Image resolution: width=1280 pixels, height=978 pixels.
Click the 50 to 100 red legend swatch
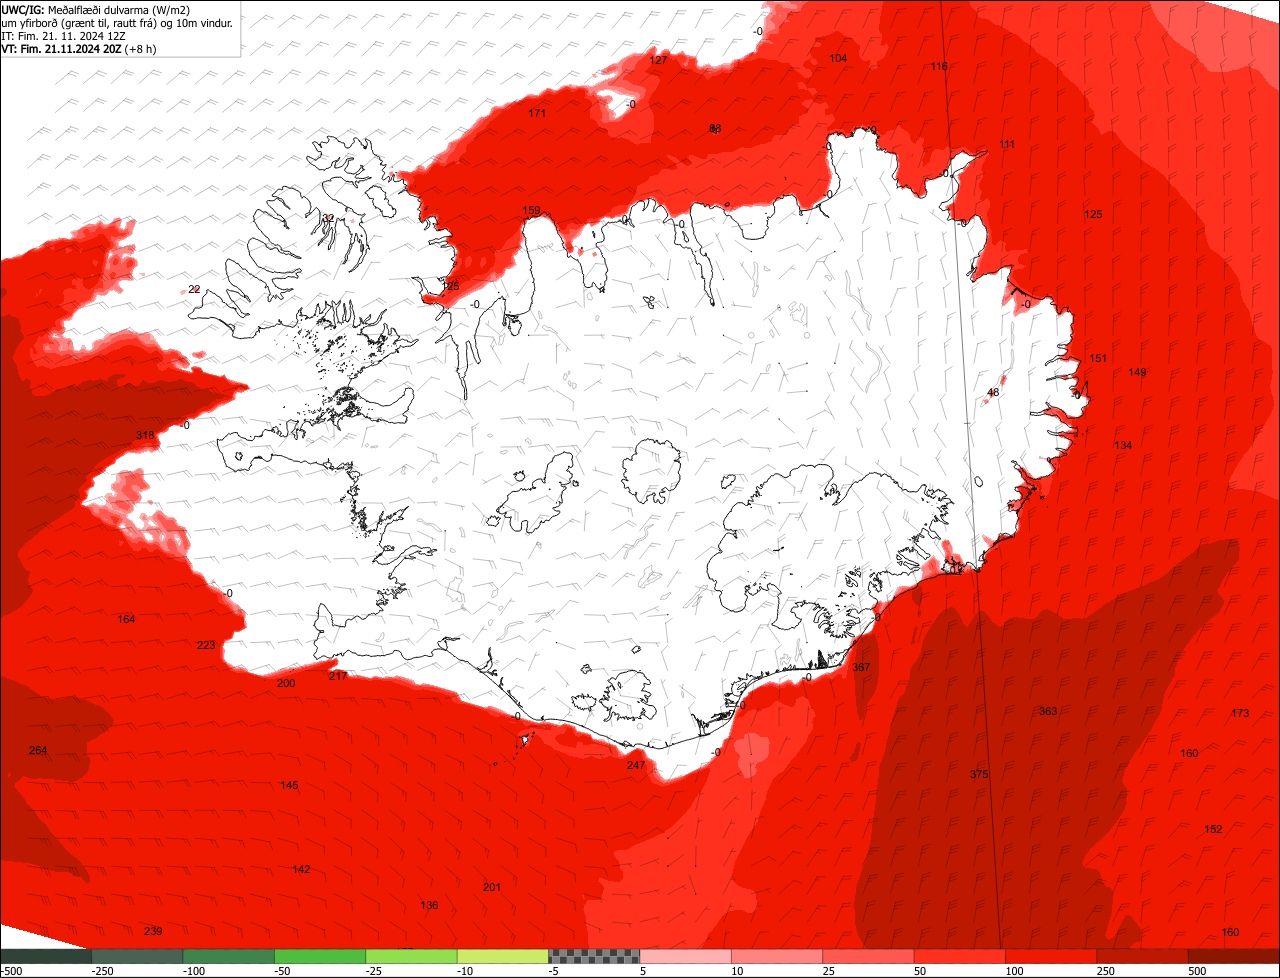[960, 955]
